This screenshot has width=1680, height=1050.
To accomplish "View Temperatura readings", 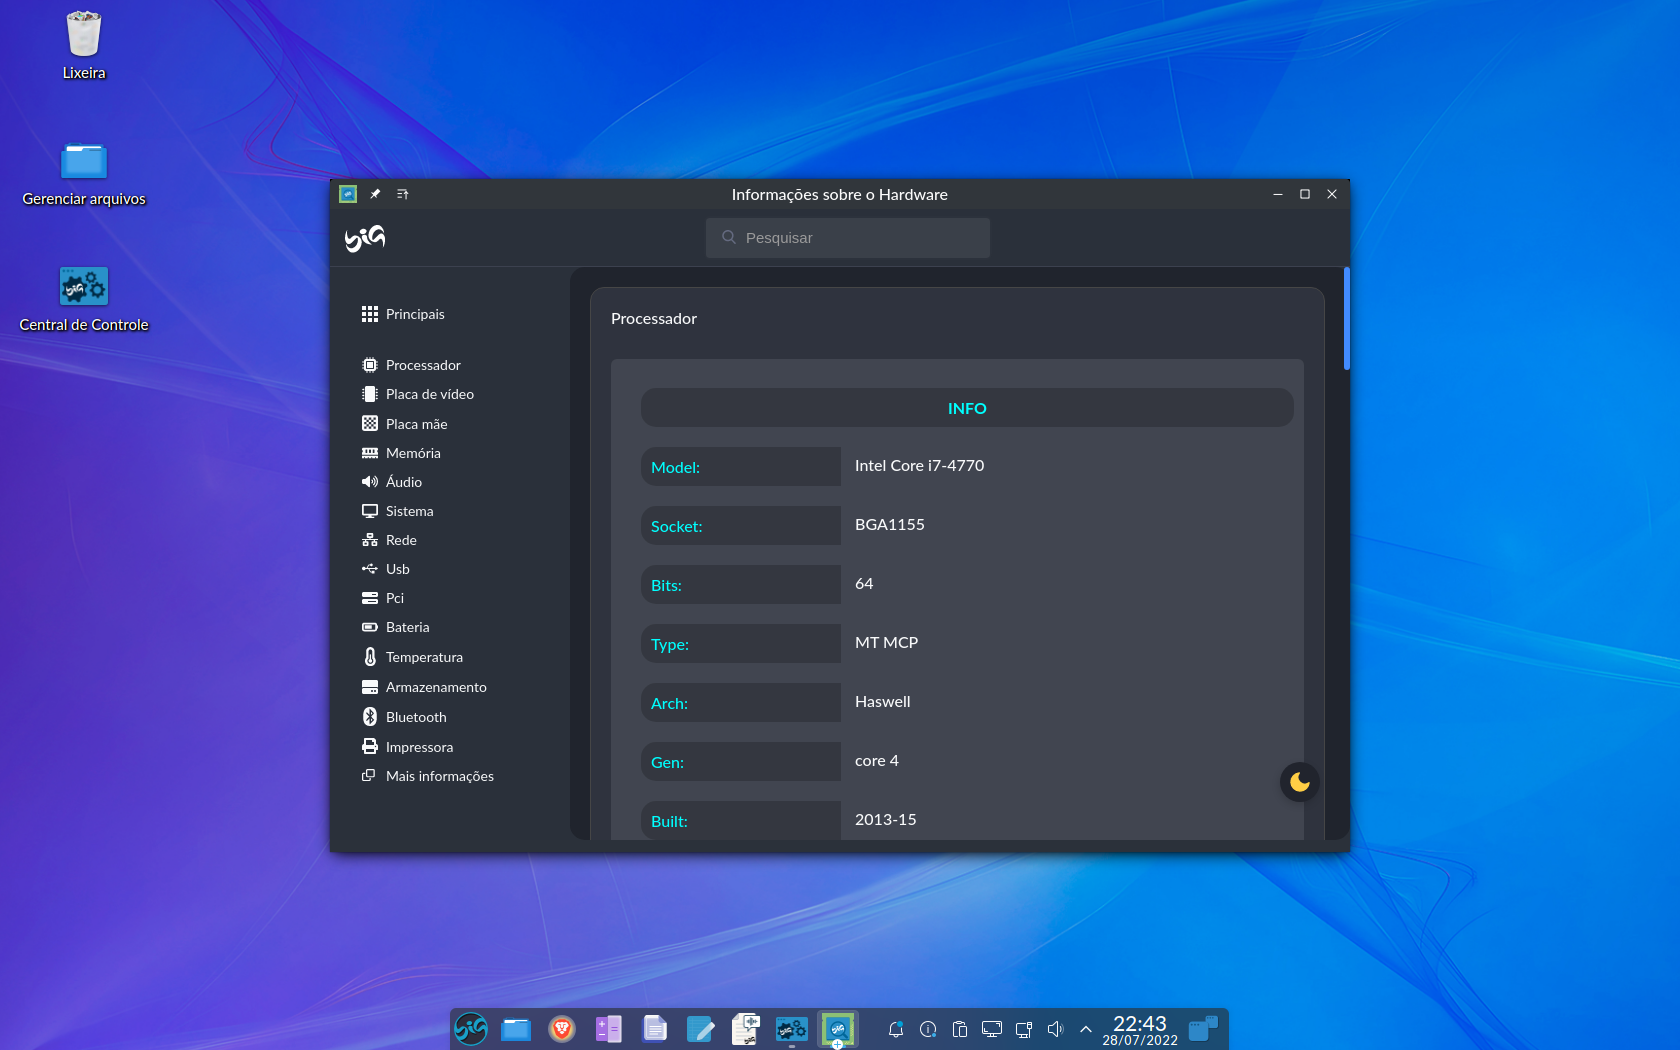I will point(412,657).
